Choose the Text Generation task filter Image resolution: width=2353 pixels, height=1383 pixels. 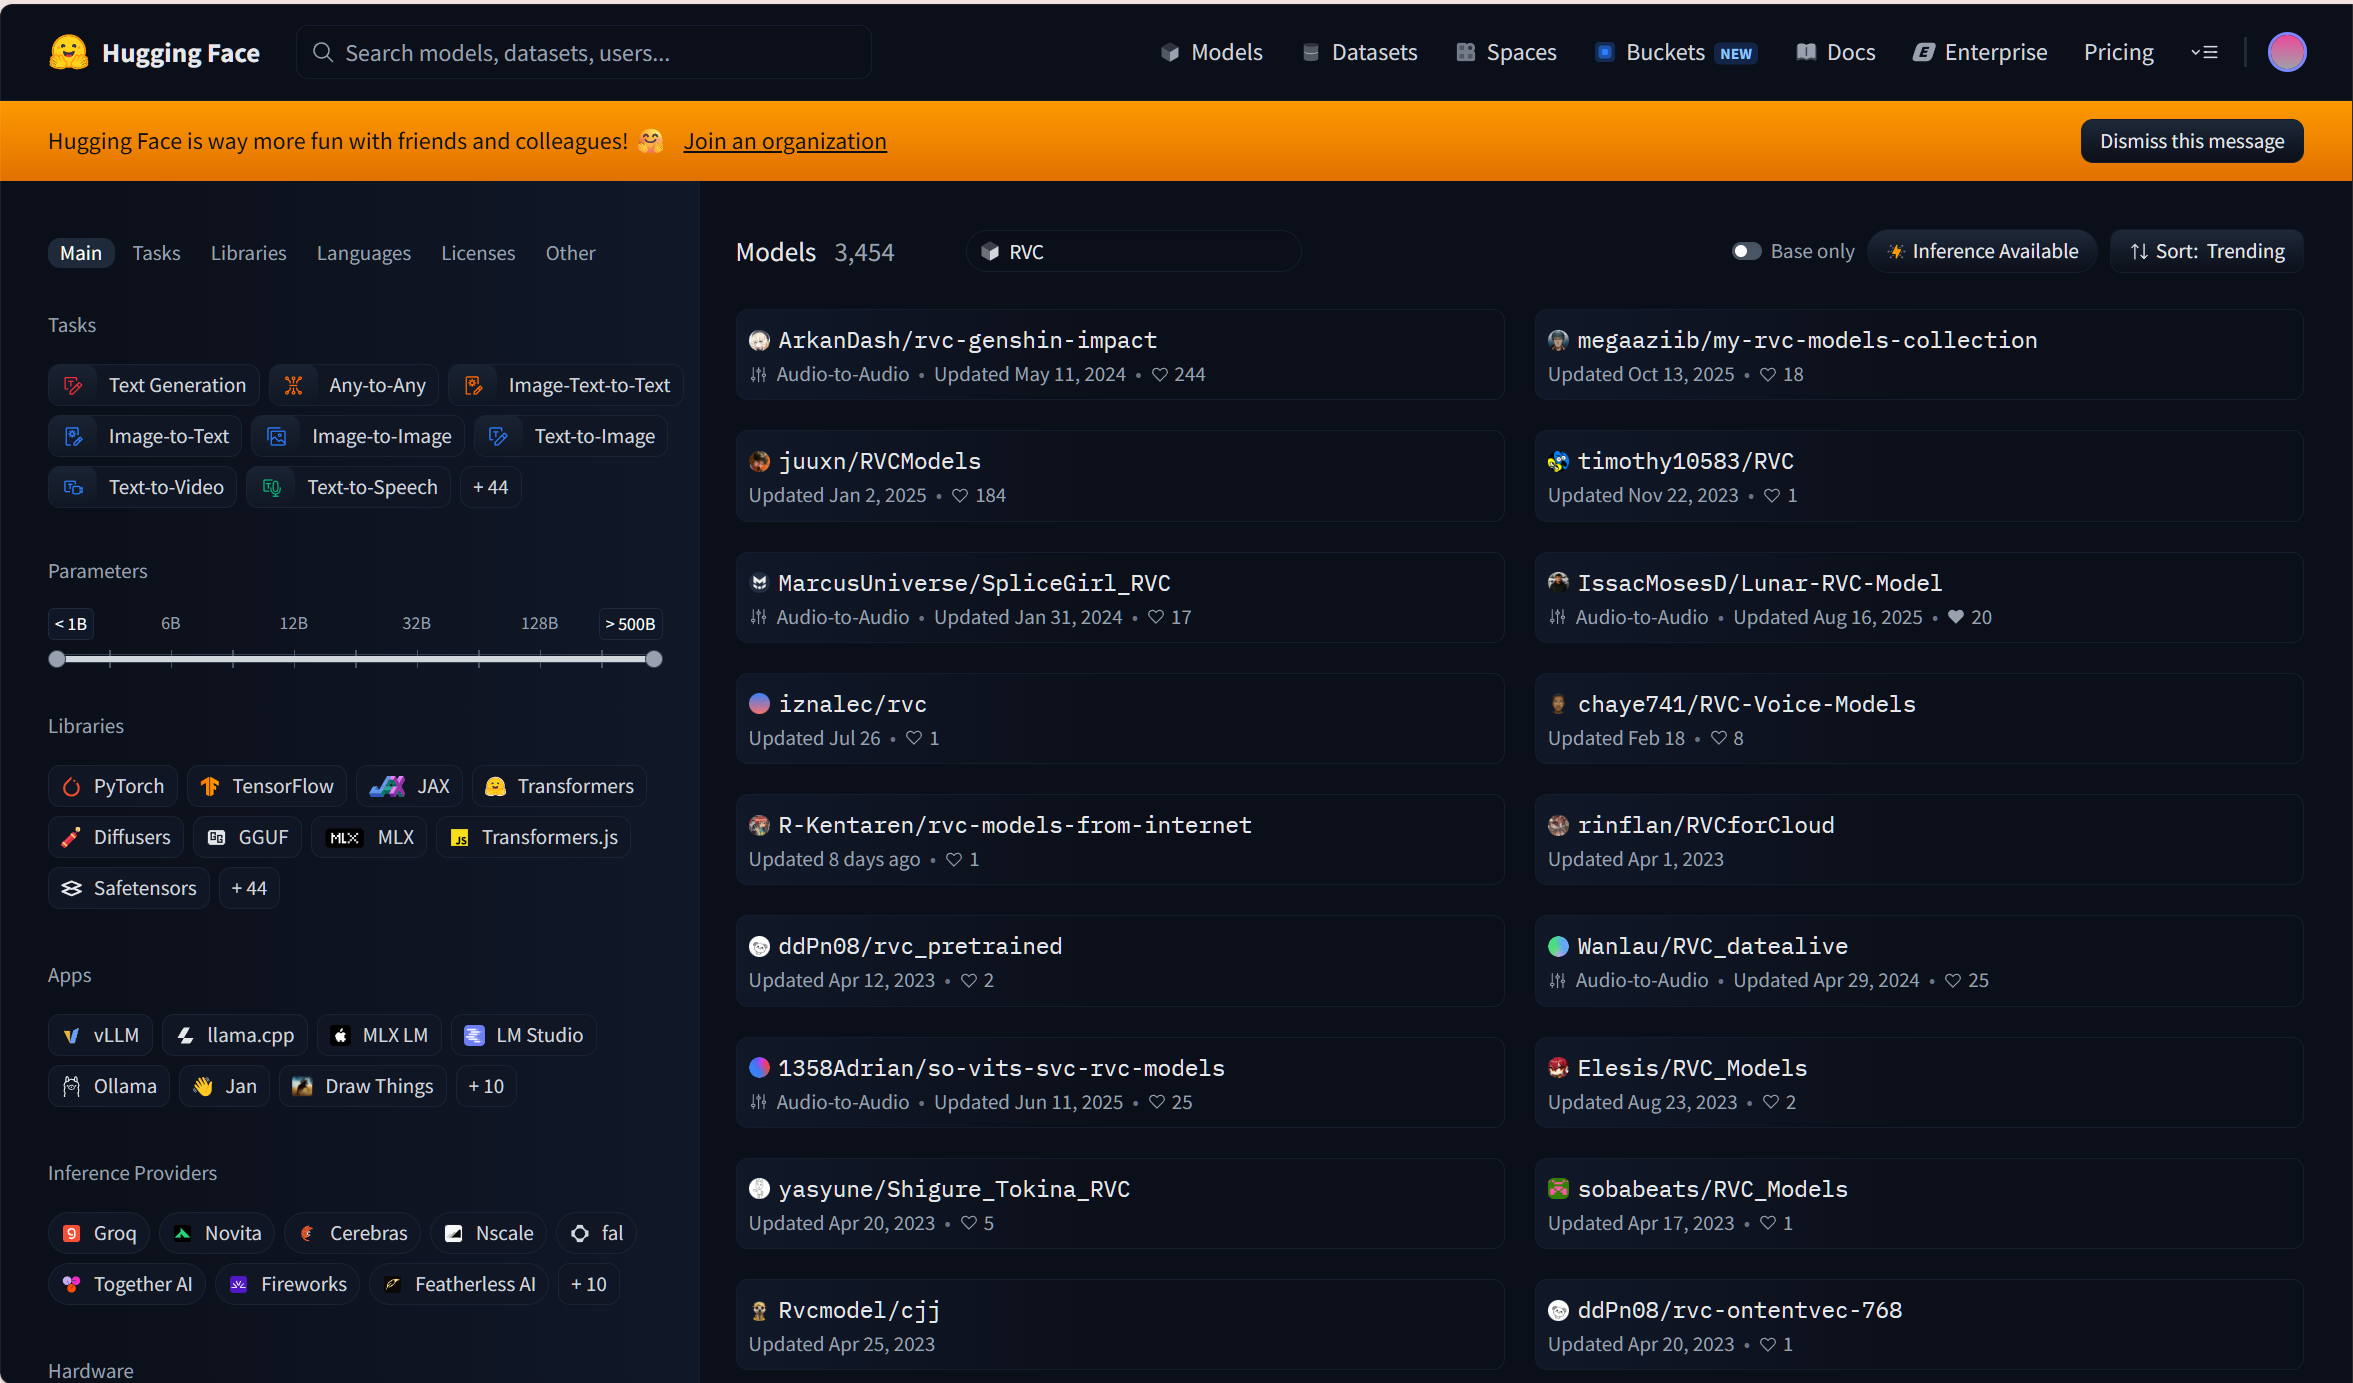[154, 385]
